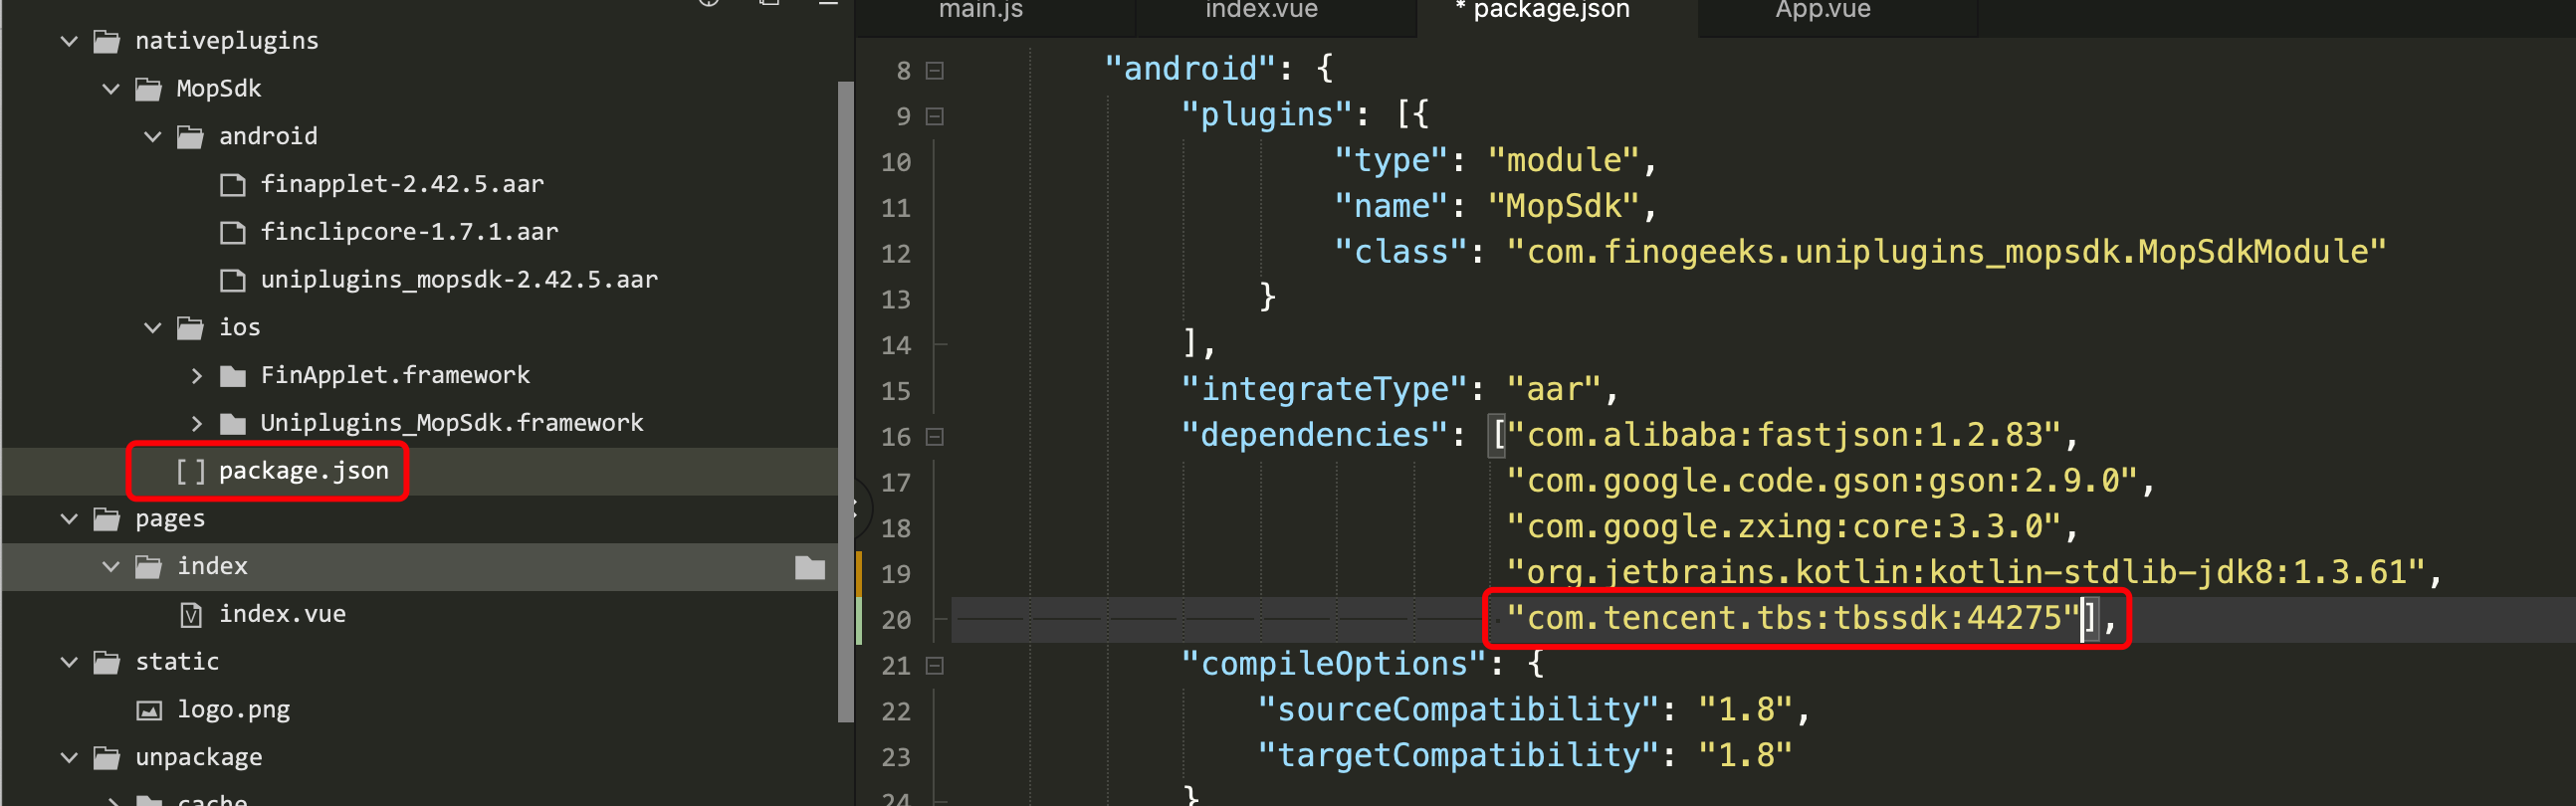The image size is (2576, 806).
Task: Collapse the static folder chevron
Action: coord(69,662)
